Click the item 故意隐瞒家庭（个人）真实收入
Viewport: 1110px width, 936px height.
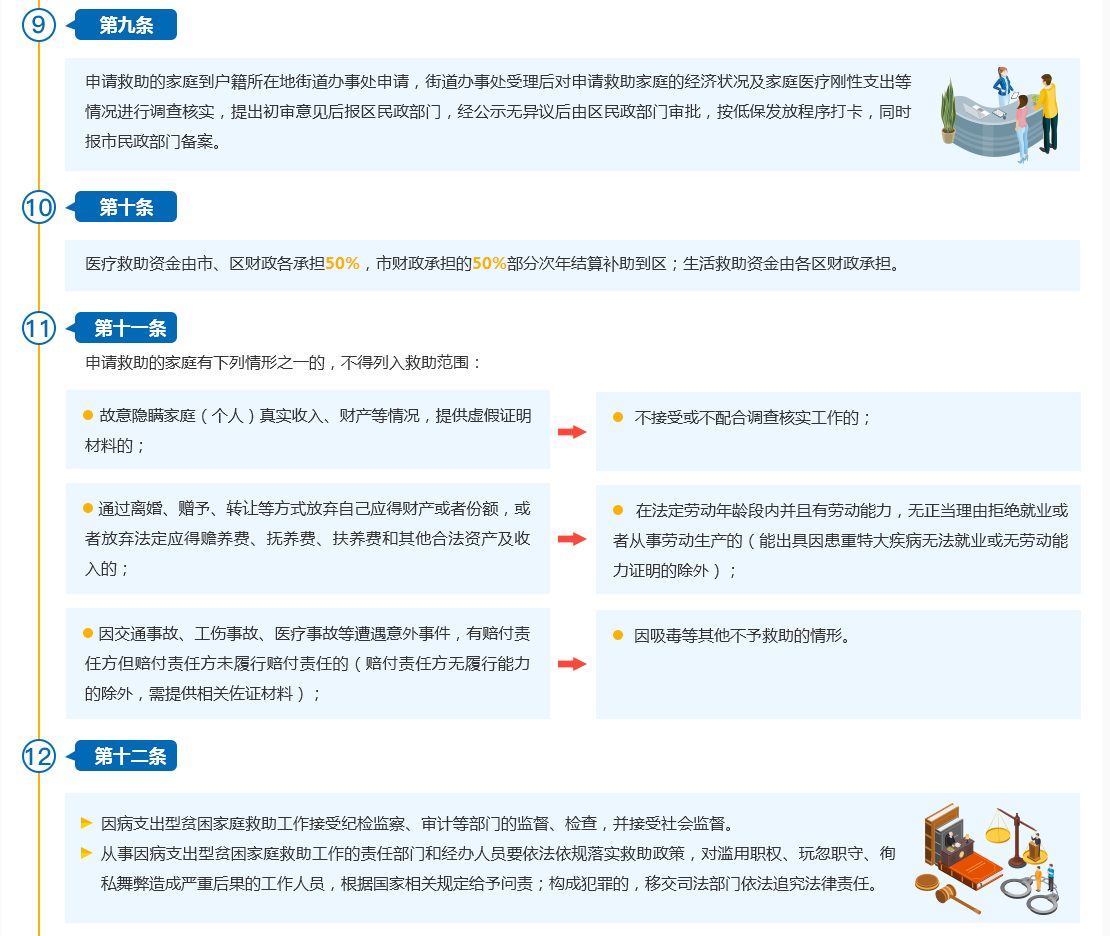pos(308,430)
